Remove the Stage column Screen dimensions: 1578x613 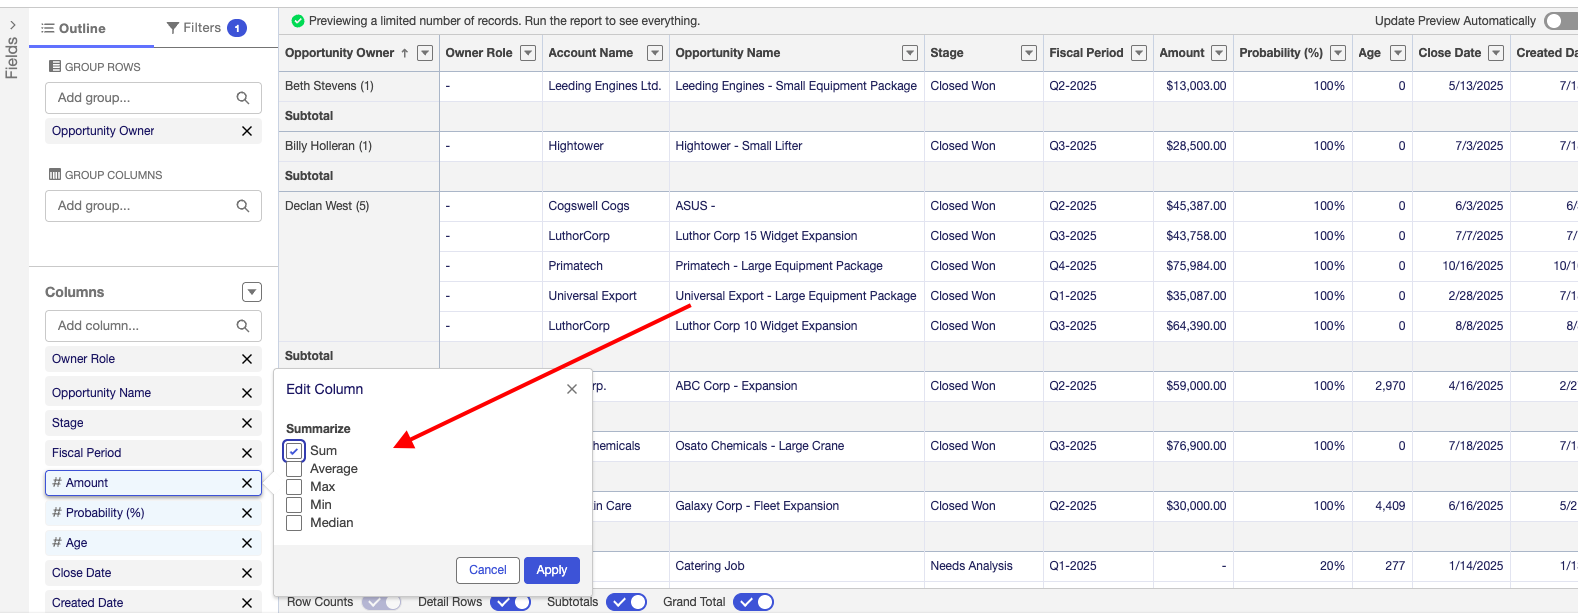tap(247, 423)
